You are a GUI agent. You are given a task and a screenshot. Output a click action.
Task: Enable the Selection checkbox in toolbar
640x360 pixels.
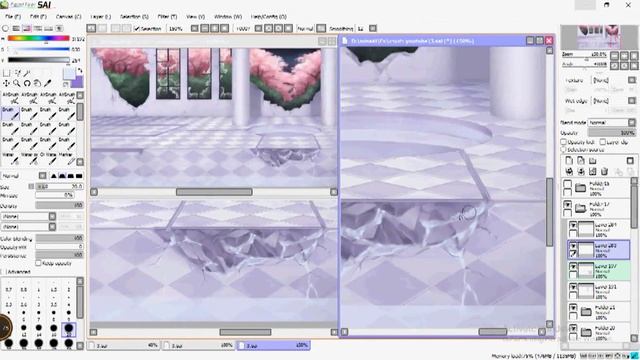click(x=137, y=29)
